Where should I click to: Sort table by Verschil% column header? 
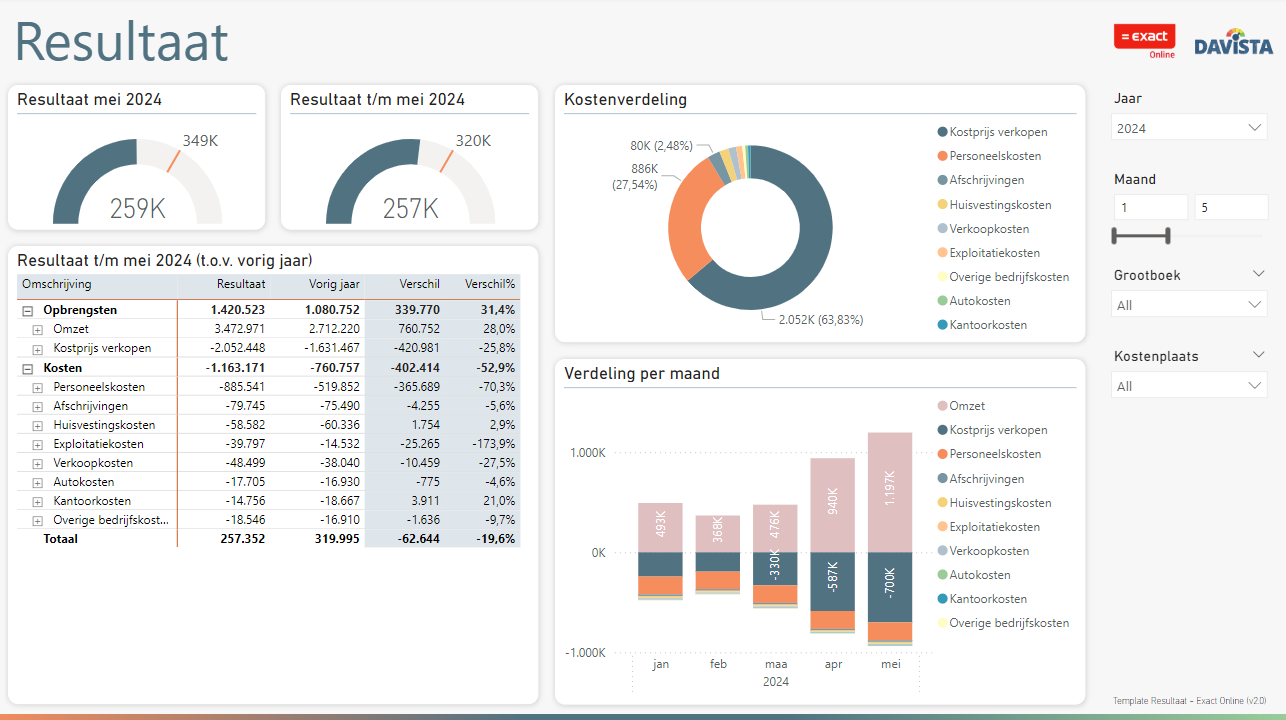(x=489, y=285)
